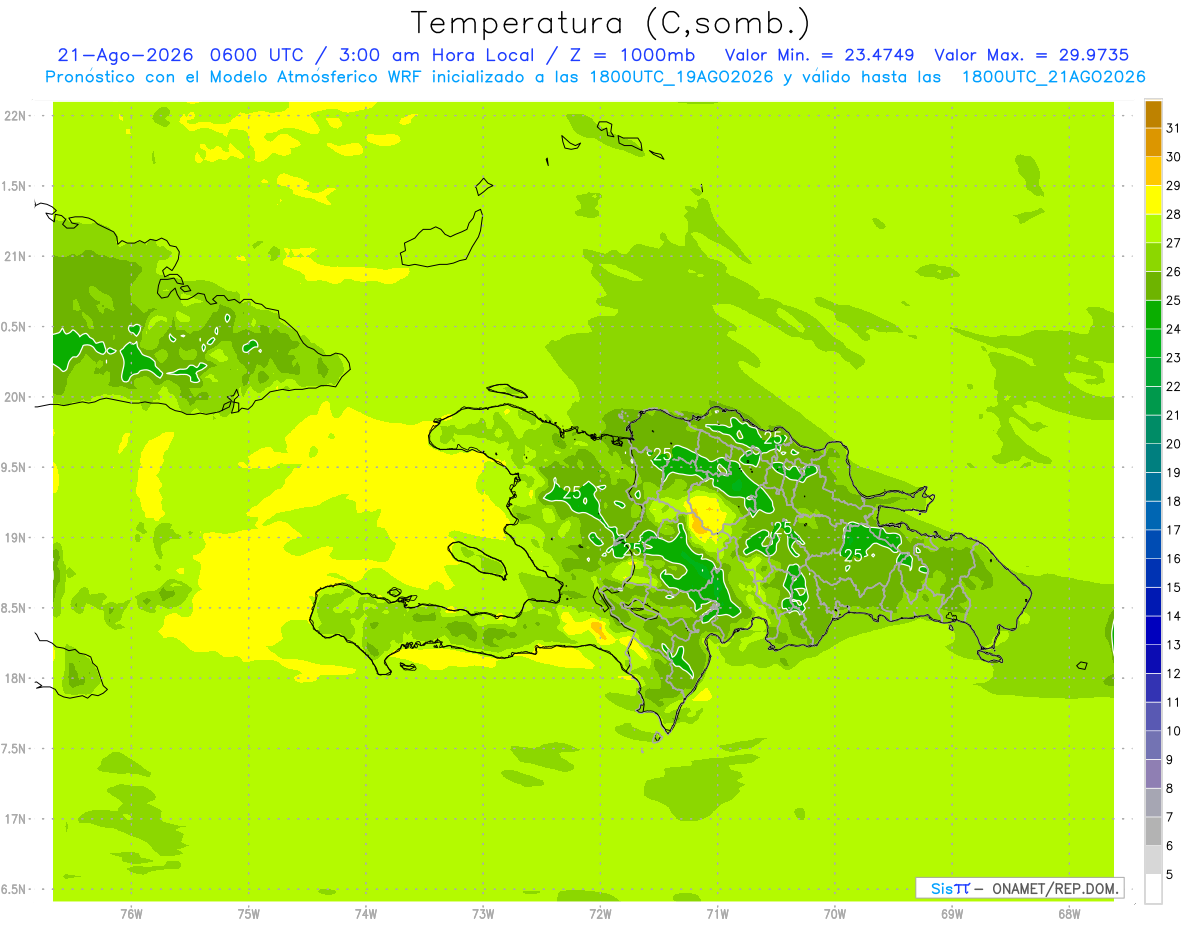Click the "75W" longitude label
Screen dimensions: 1200x927
[248, 913]
